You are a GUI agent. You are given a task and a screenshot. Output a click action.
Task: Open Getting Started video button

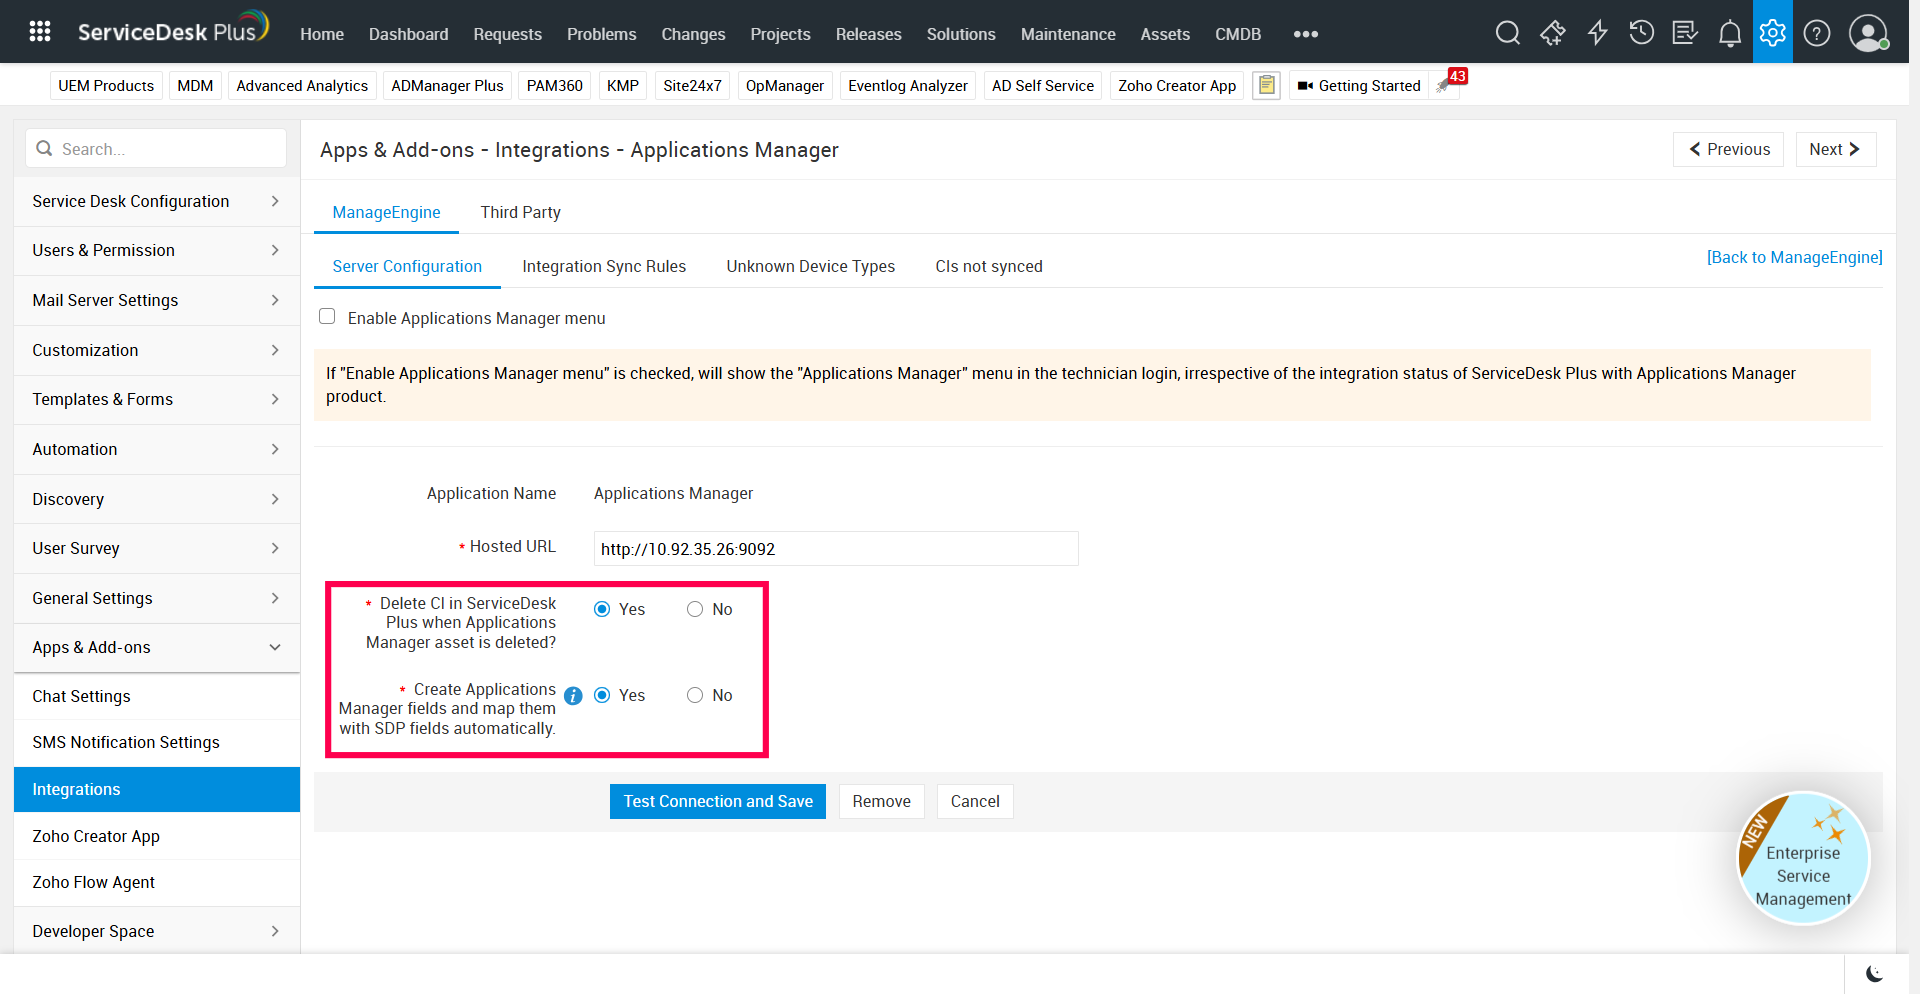click(x=1359, y=85)
